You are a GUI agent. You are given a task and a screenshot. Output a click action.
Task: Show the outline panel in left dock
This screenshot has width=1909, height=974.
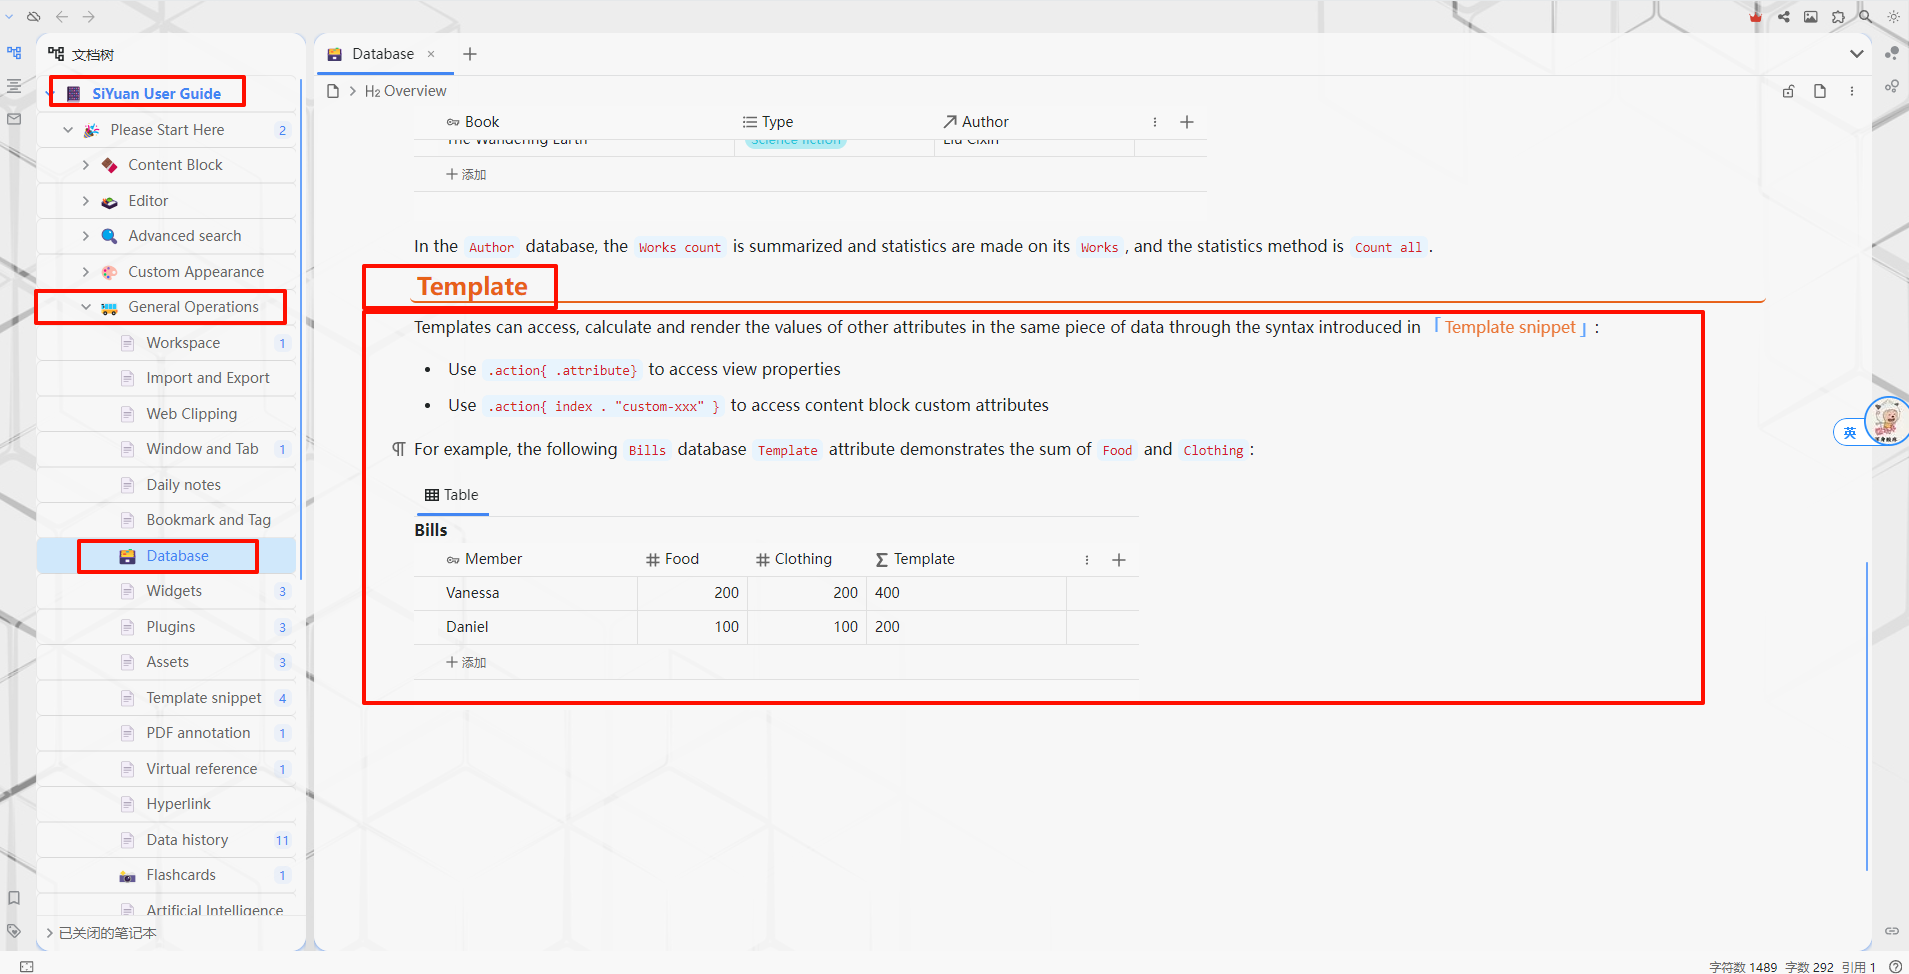pyautogui.click(x=14, y=86)
